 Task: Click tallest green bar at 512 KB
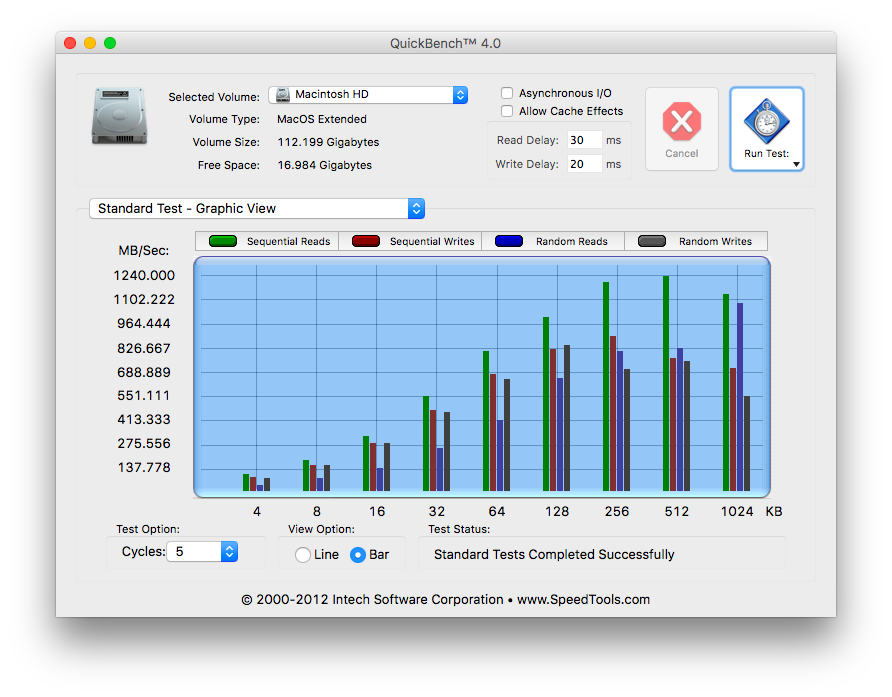point(666,383)
